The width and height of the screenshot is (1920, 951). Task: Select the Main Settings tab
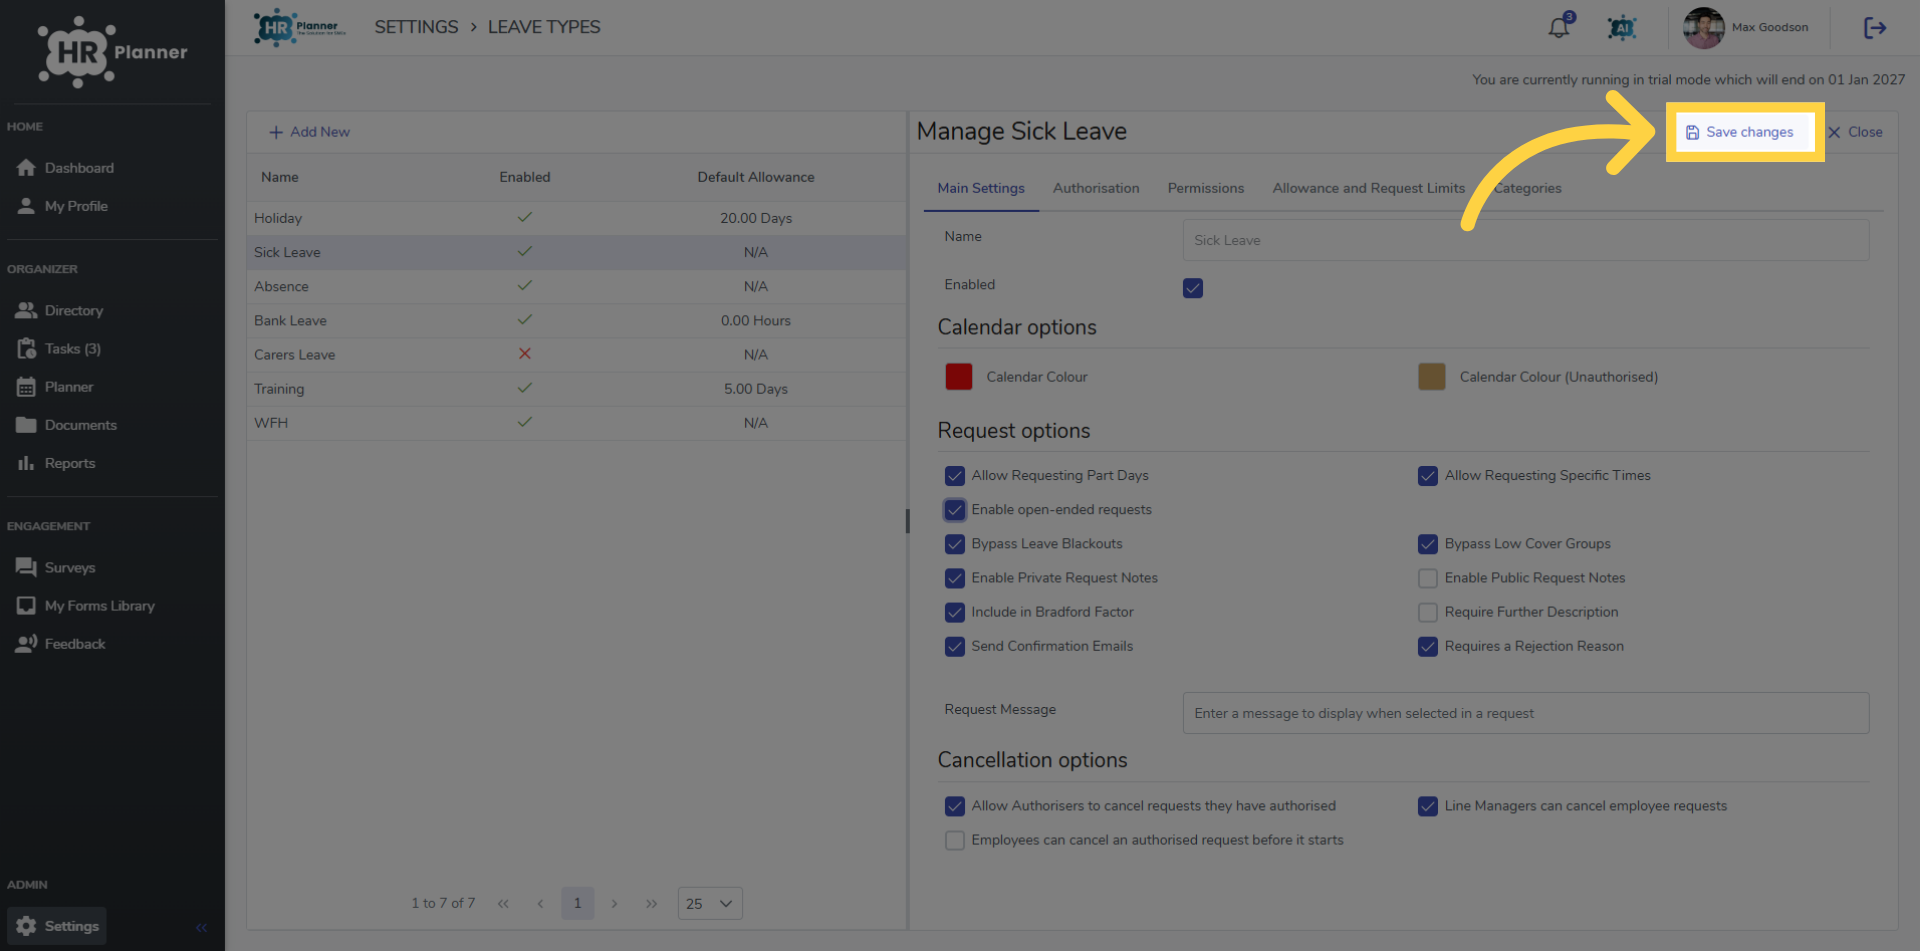point(981,188)
